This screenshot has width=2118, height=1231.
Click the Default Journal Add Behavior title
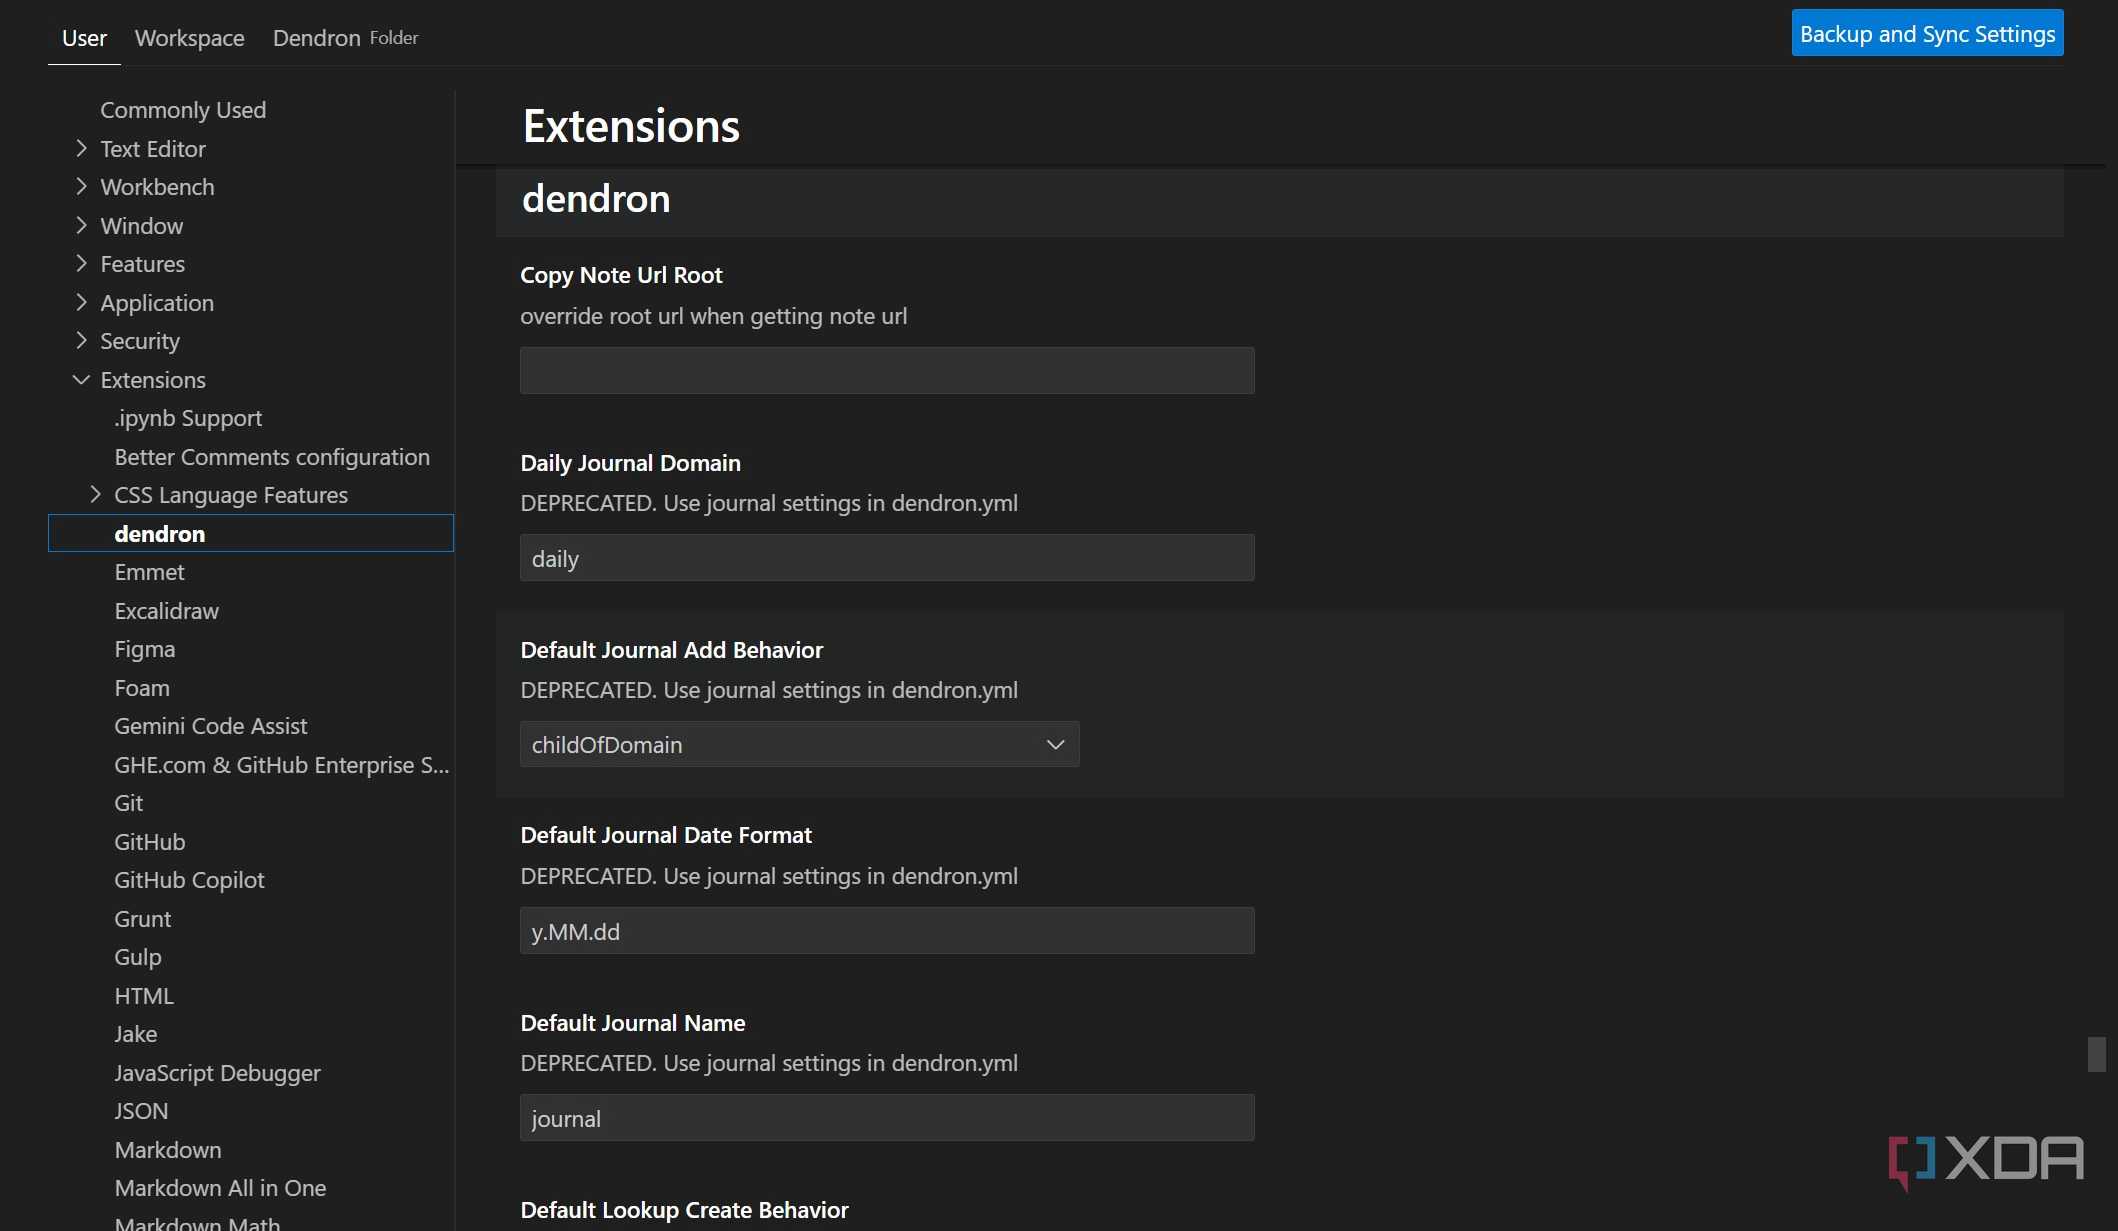click(x=671, y=650)
